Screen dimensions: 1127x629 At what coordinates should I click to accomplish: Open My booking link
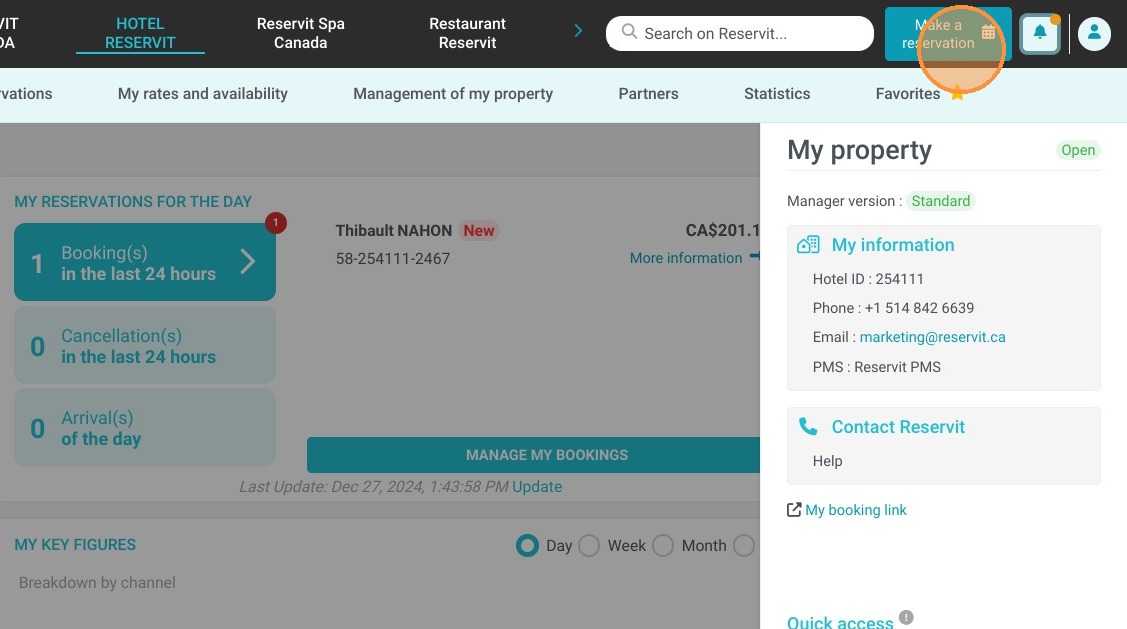pos(855,510)
